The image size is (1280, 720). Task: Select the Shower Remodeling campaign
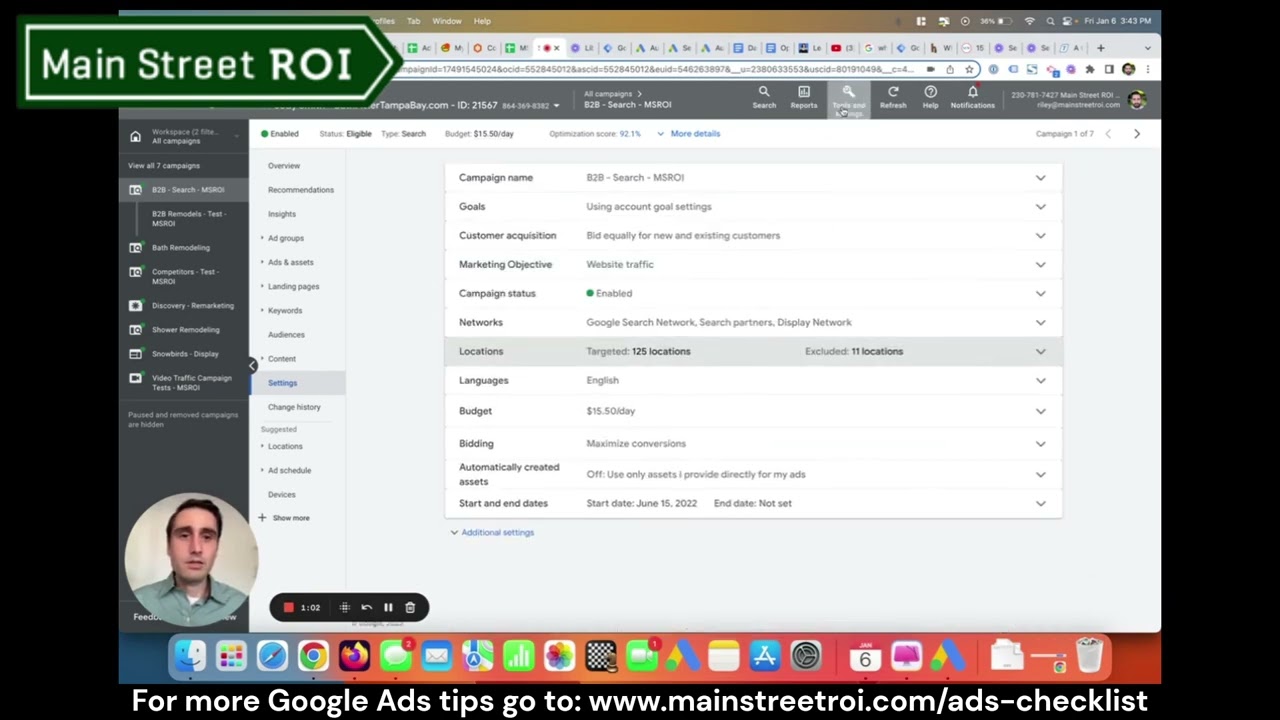click(x=185, y=330)
